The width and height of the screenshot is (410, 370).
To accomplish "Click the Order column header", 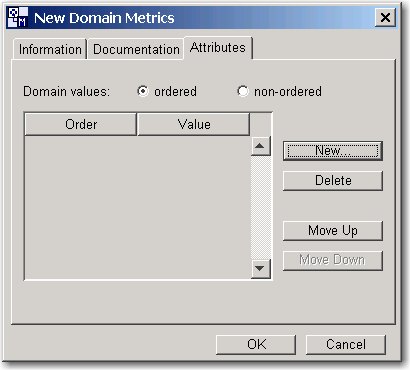I will pyautogui.click(x=81, y=124).
